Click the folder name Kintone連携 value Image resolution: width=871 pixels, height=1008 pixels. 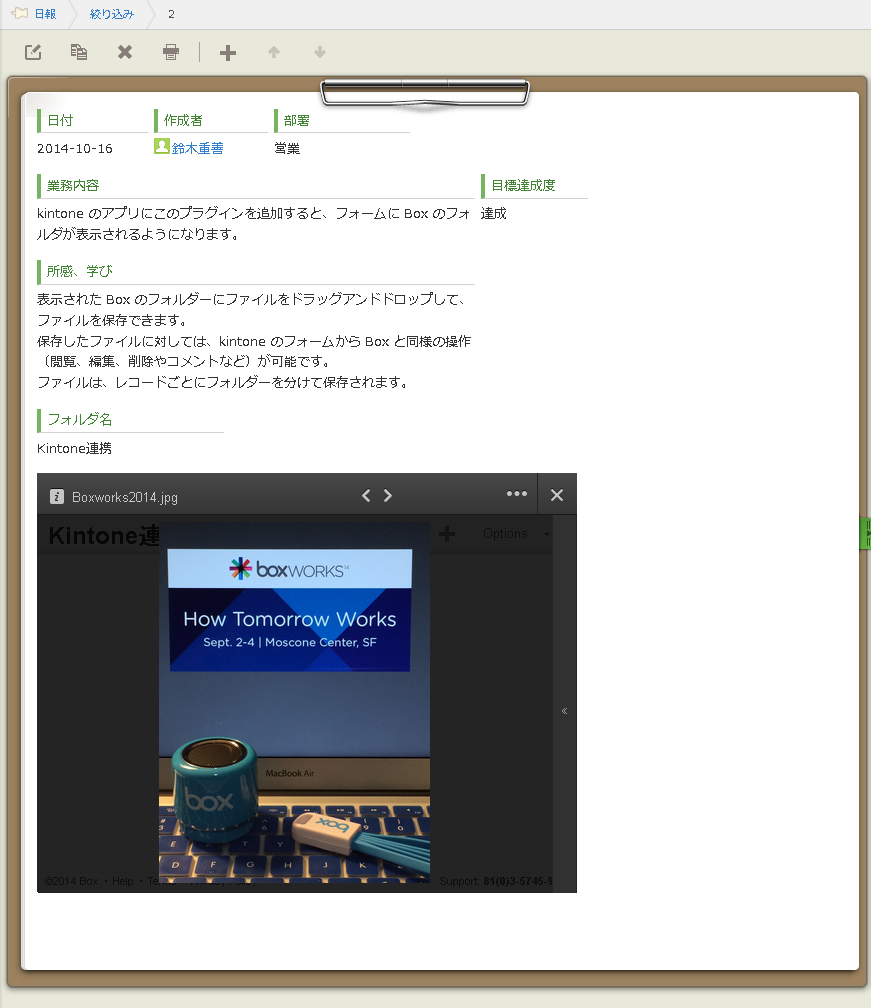[74, 449]
